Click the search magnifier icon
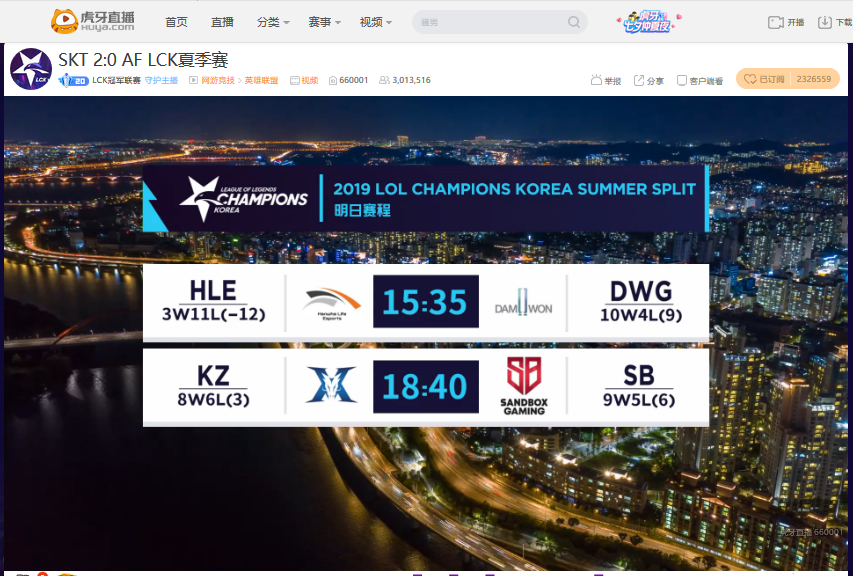Viewport: 853px width, 576px height. (x=574, y=22)
